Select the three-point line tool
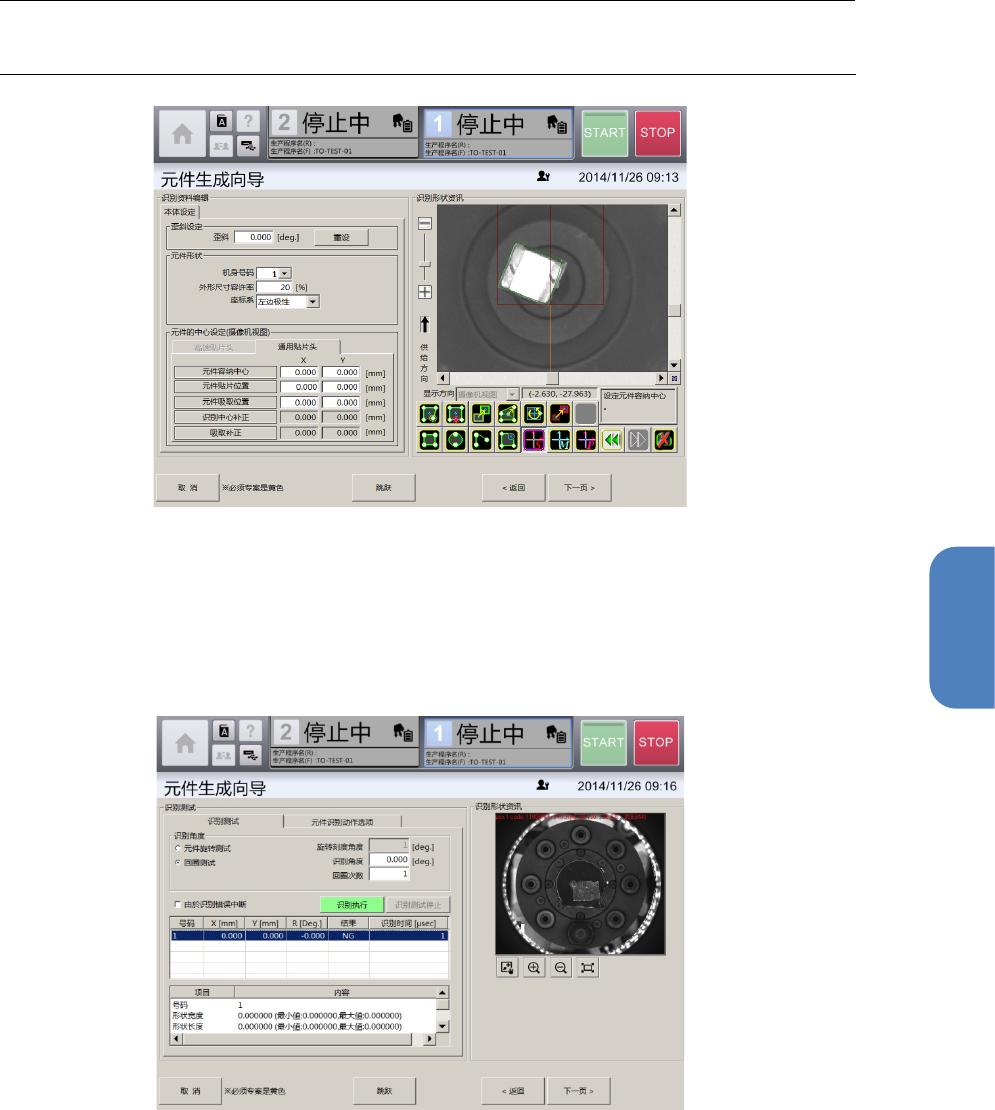This screenshot has height=1110, width=995. pos(482,440)
